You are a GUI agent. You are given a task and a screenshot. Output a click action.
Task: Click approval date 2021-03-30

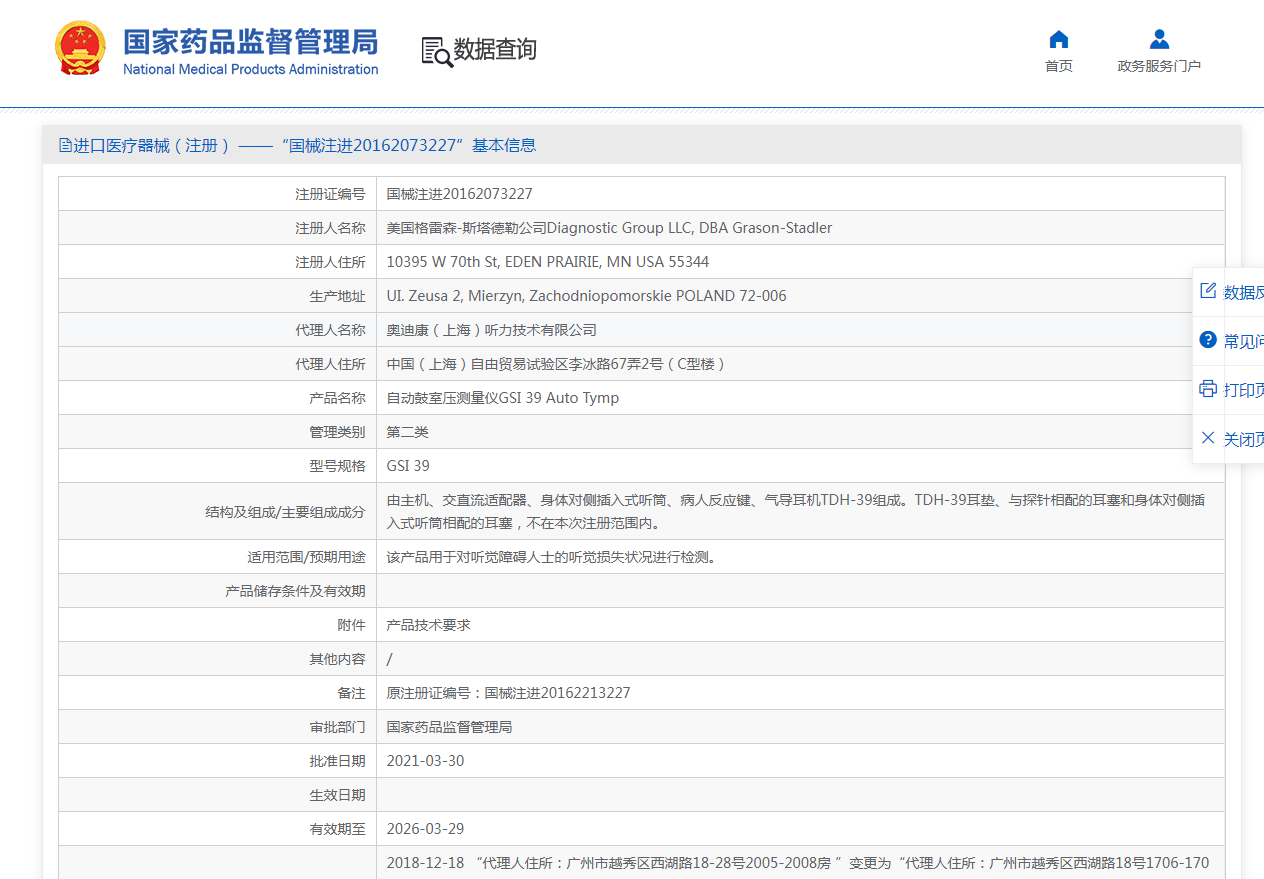(x=426, y=761)
